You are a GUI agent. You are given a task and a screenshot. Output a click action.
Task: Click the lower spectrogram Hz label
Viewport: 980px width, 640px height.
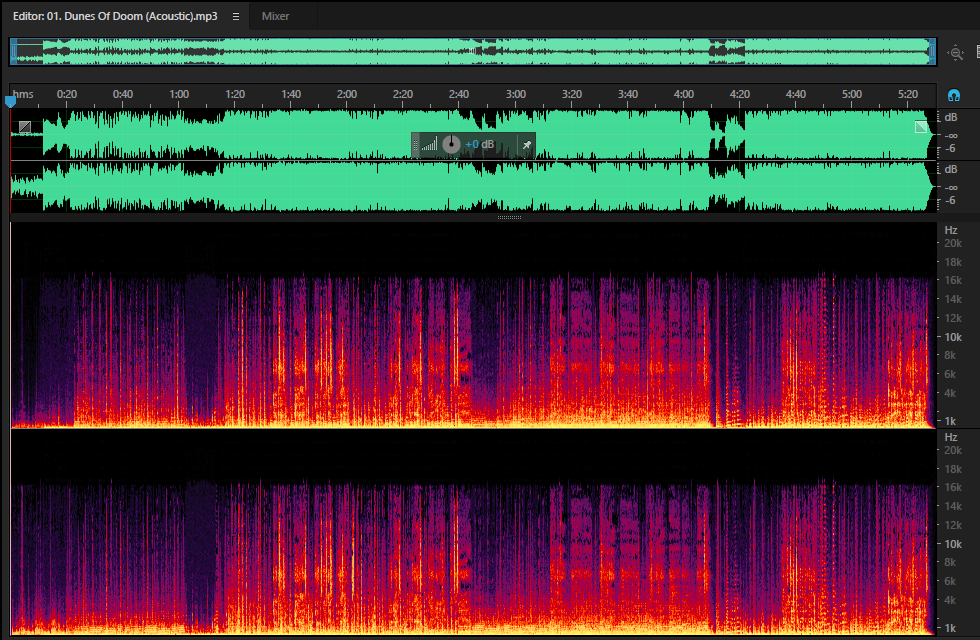(951, 437)
